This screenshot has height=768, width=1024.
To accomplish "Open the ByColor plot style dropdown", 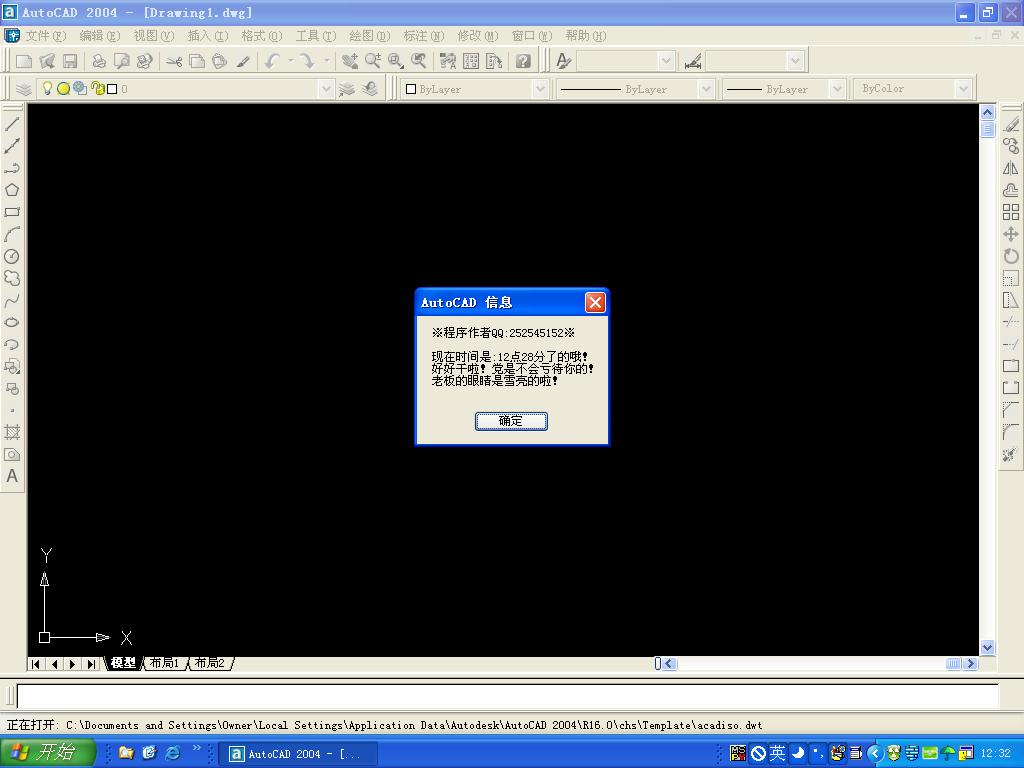I will coord(963,89).
